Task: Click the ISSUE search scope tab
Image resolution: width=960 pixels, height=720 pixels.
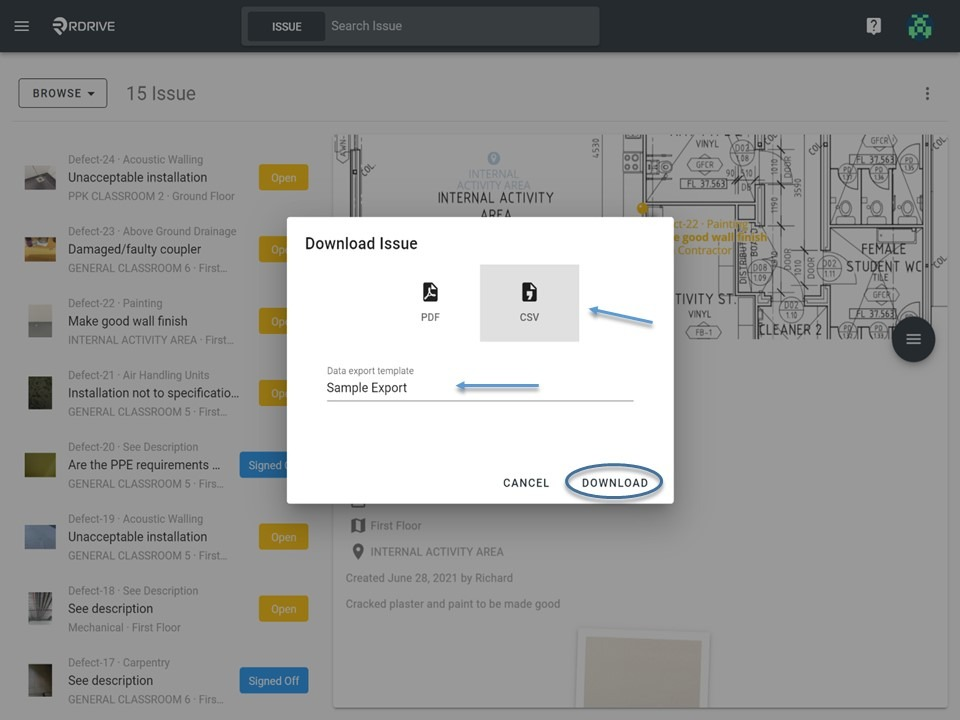Action: 287,26
